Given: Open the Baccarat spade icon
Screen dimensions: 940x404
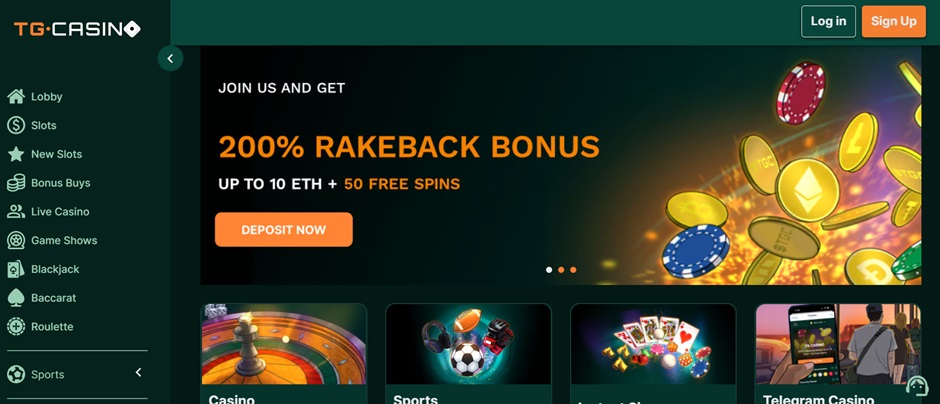Looking at the screenshot, I should click(x=16, y=298).
